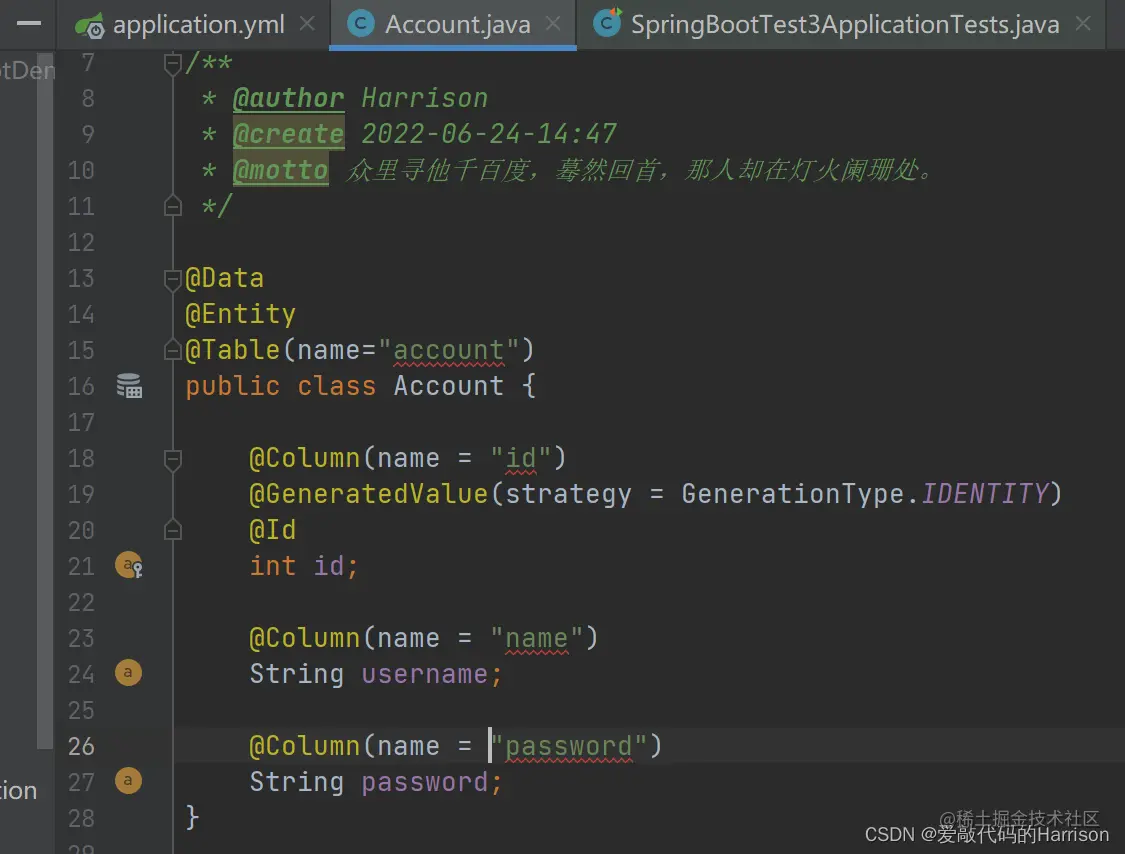Viewport: 1125px width, 854px height.
Task: Click the @author Javadoc tag
Action: click(x=288, y=98)
